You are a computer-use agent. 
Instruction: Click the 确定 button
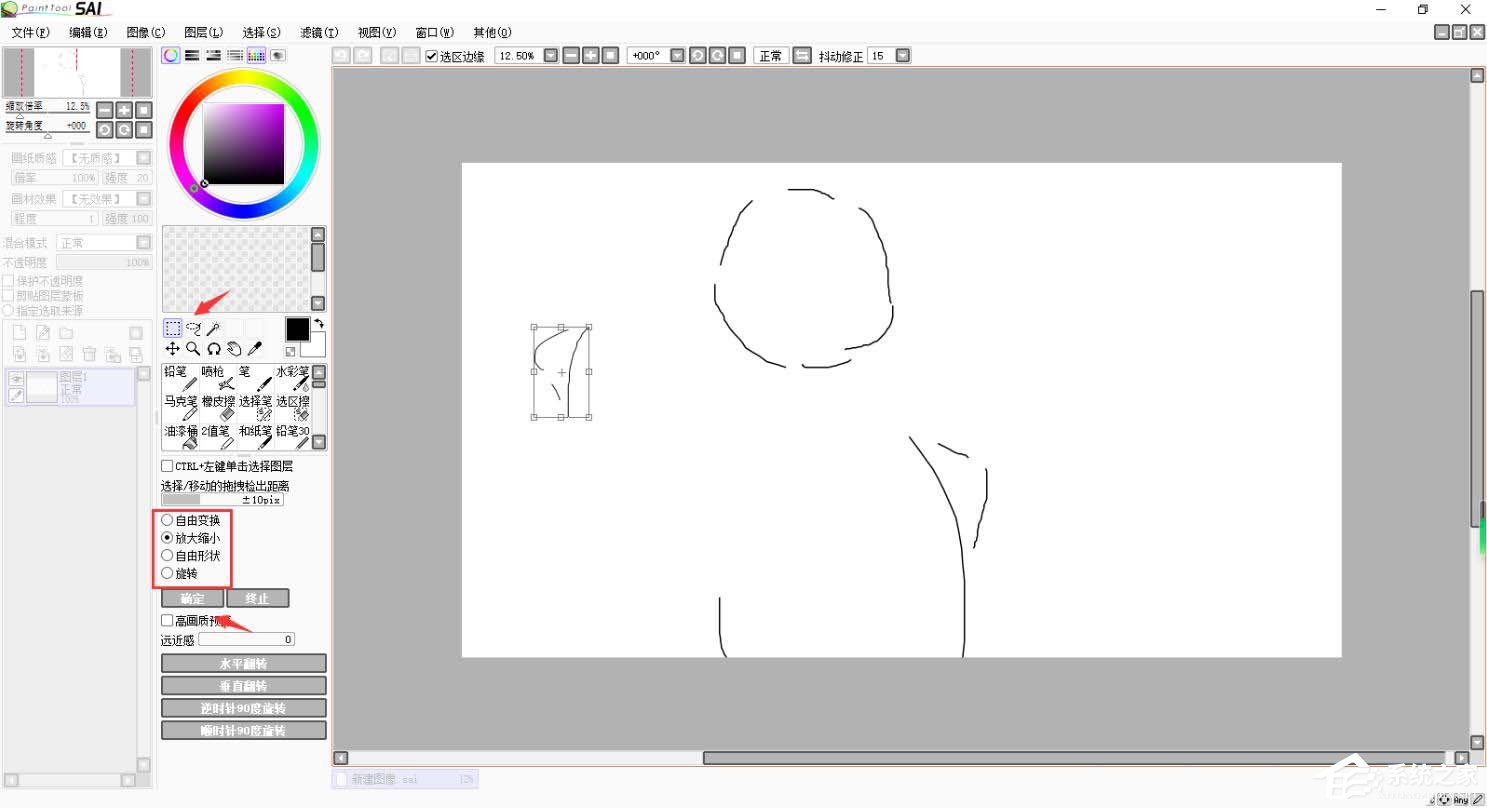pyautogui.click(x=193, y=598)
